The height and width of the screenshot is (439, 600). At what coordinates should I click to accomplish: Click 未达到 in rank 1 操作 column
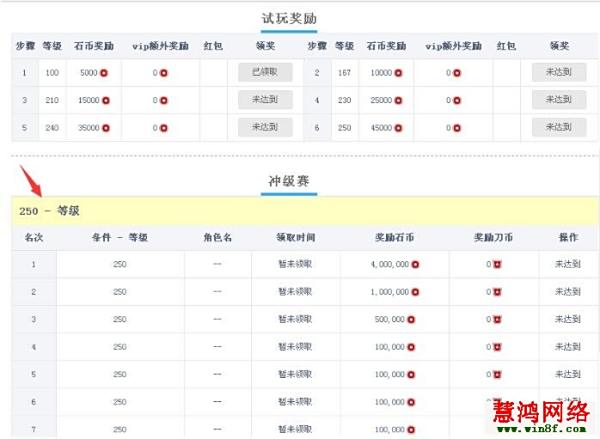pos(568,264)
